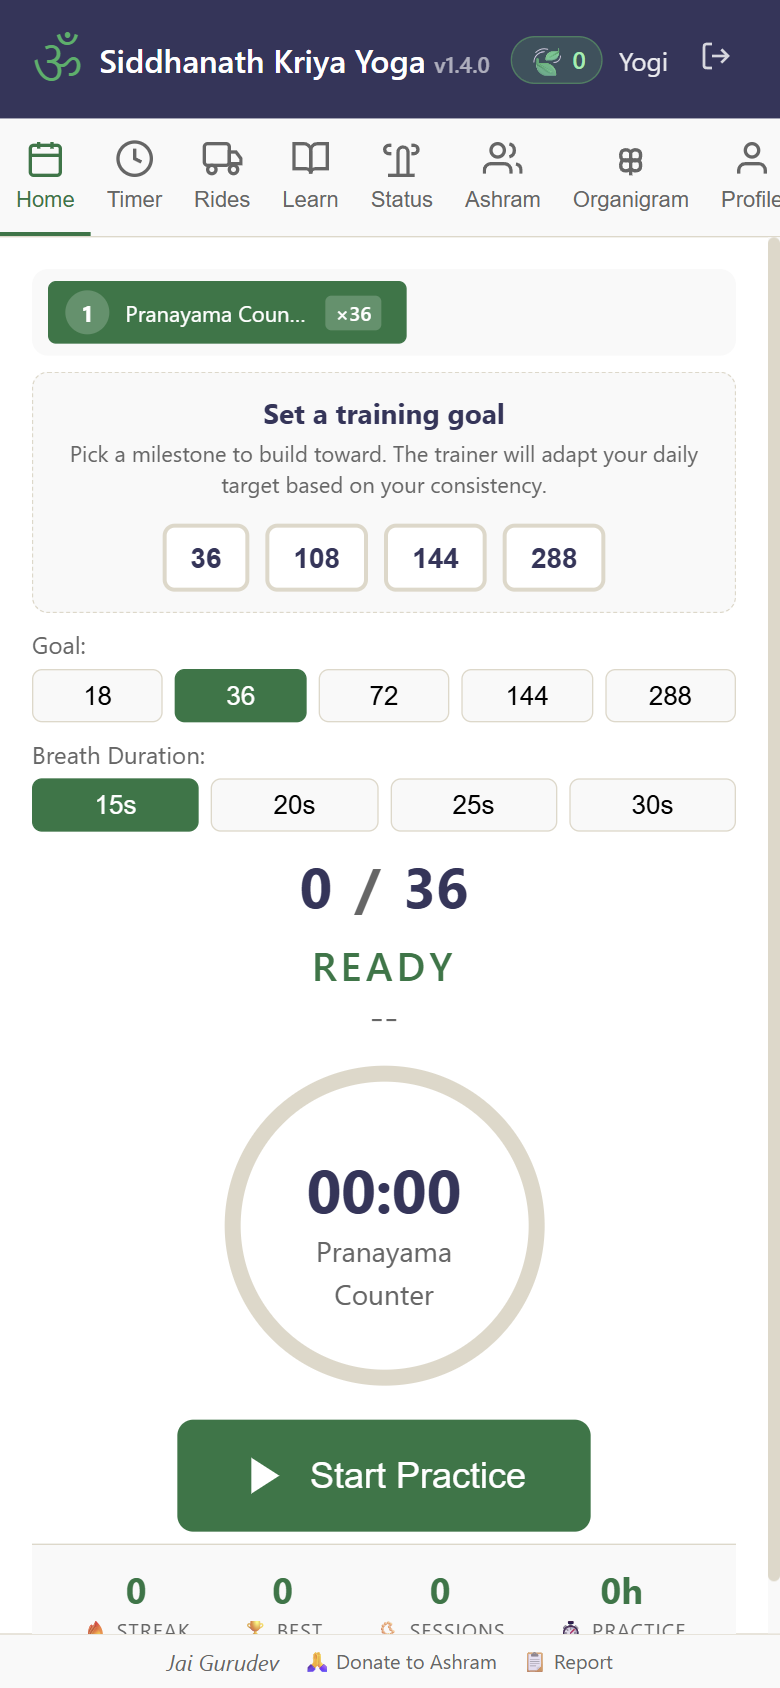Open the Donate to Ashram link
The width and height of the screenshot is (780, 1688).
point(414,1661)
